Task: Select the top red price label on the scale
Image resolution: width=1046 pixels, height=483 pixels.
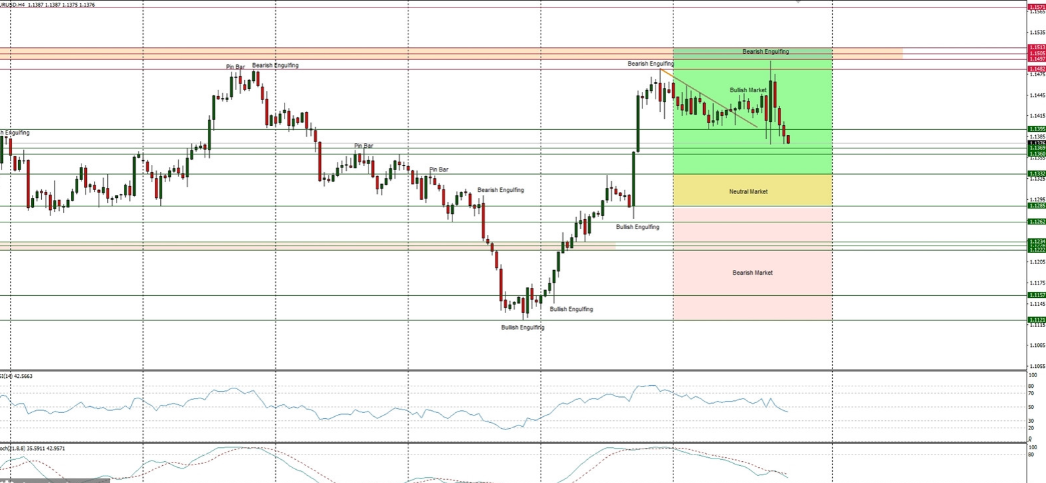Action: tap(1036, 7)
